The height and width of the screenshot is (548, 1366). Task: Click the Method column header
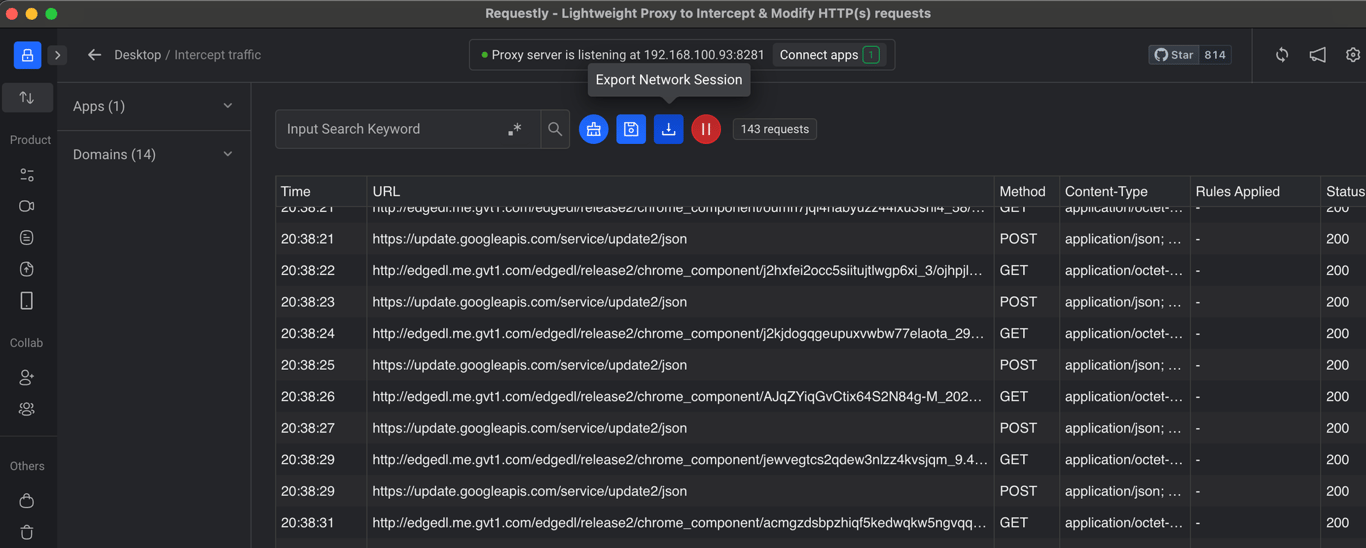click(1026, 191)
